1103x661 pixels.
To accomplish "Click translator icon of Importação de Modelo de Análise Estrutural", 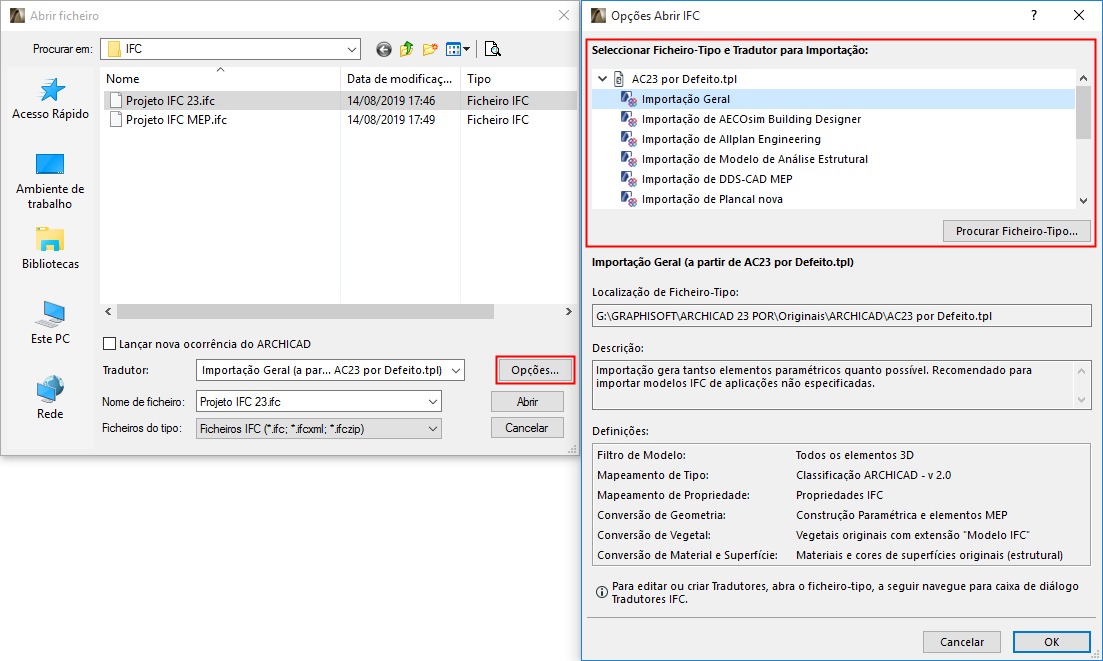I will (x=629, y=159).
